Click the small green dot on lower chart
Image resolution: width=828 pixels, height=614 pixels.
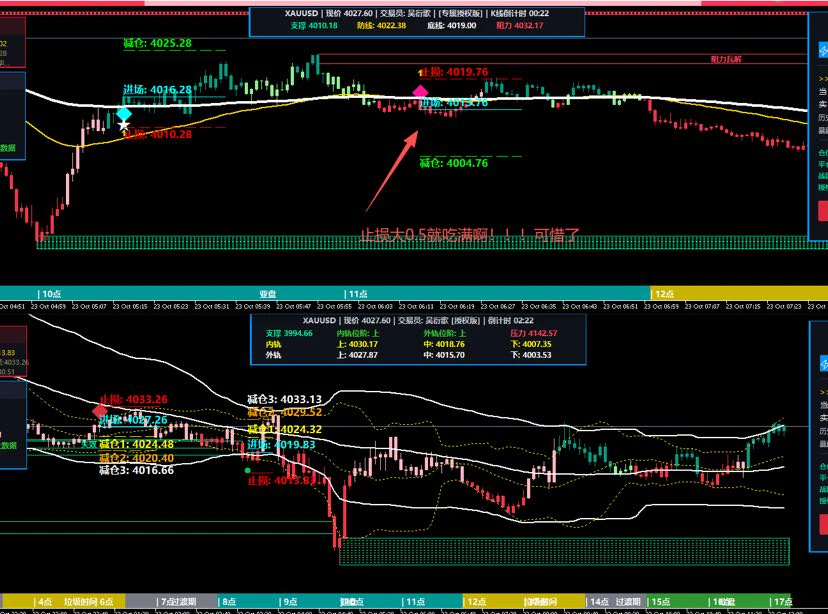point(248,470)
